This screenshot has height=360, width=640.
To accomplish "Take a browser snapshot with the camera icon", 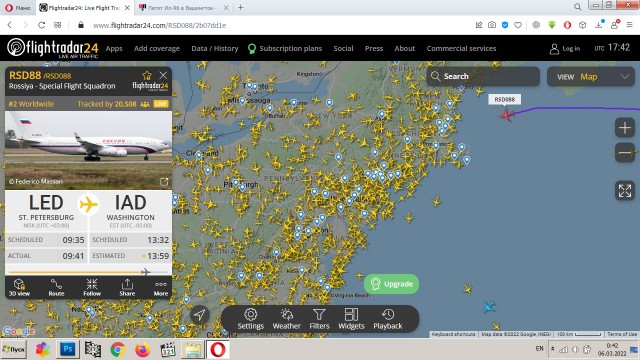I will [492, 25].
